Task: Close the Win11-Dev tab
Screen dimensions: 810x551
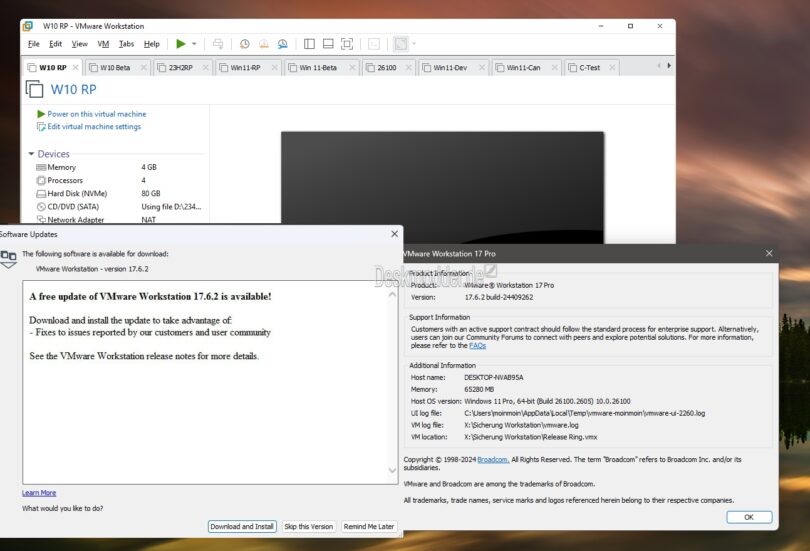Action: tap(482, 68)
